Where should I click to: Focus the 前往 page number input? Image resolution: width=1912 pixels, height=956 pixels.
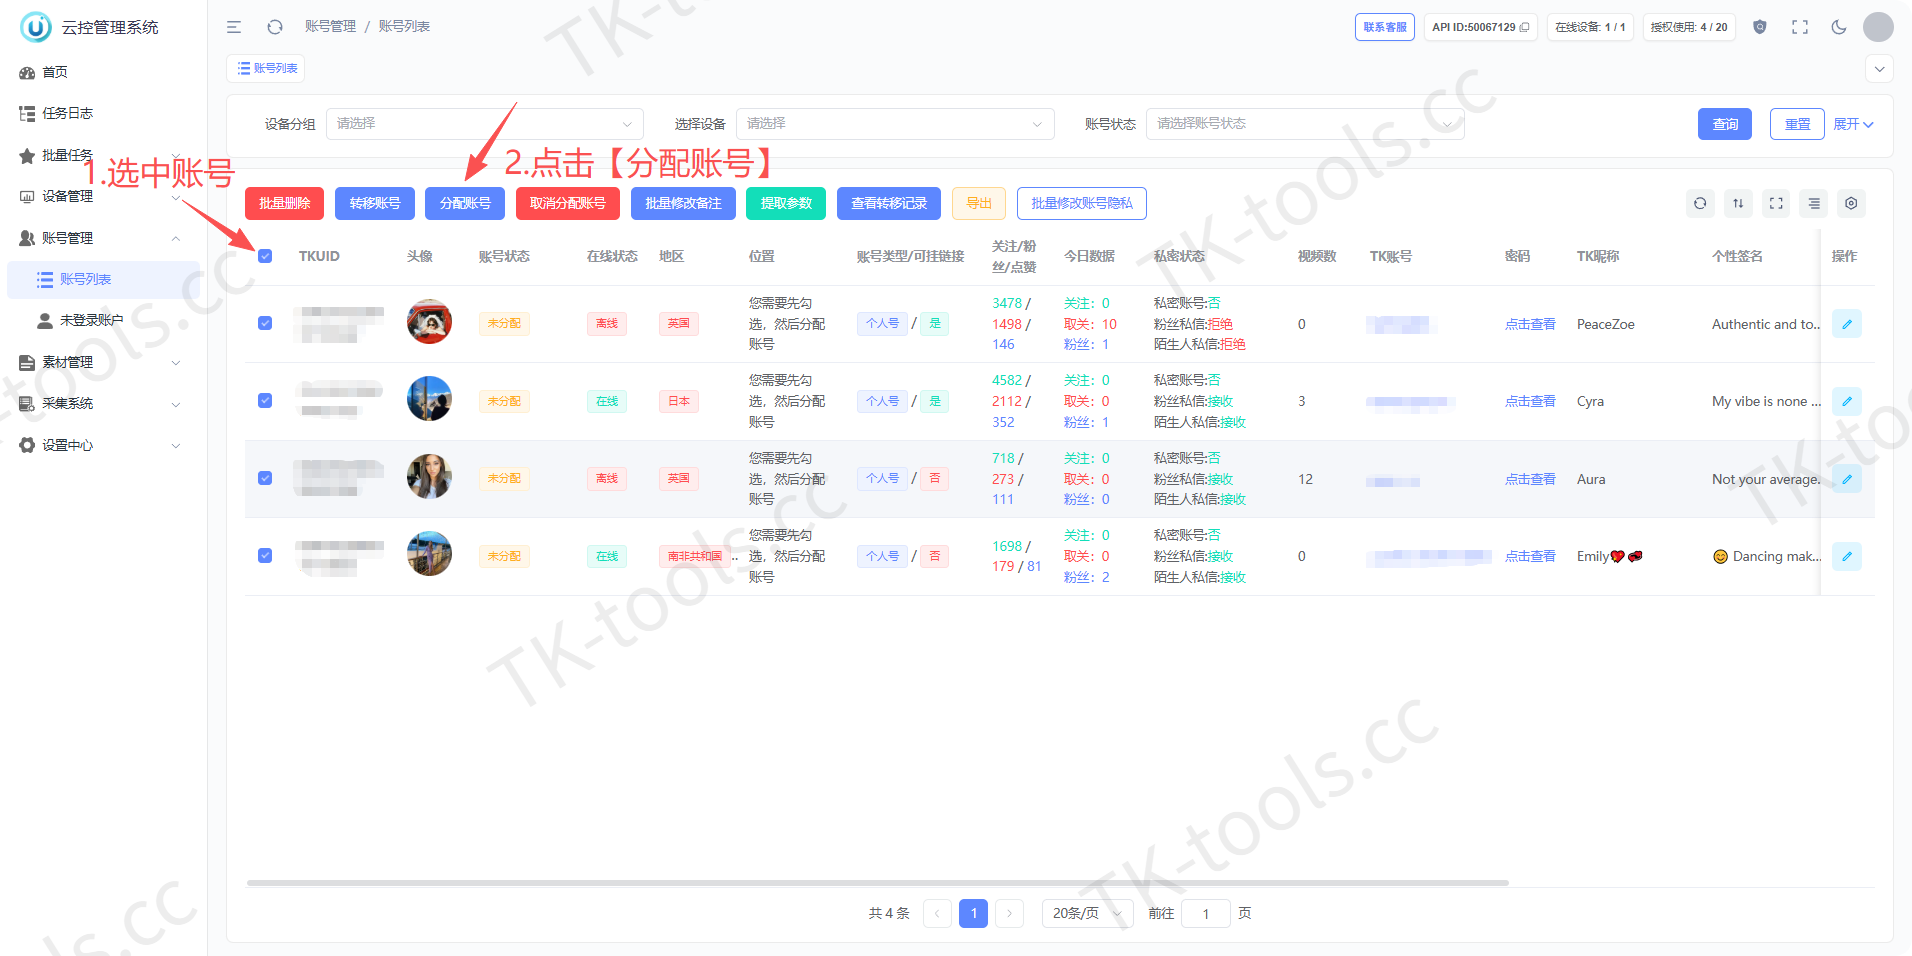coord(1206,913)
